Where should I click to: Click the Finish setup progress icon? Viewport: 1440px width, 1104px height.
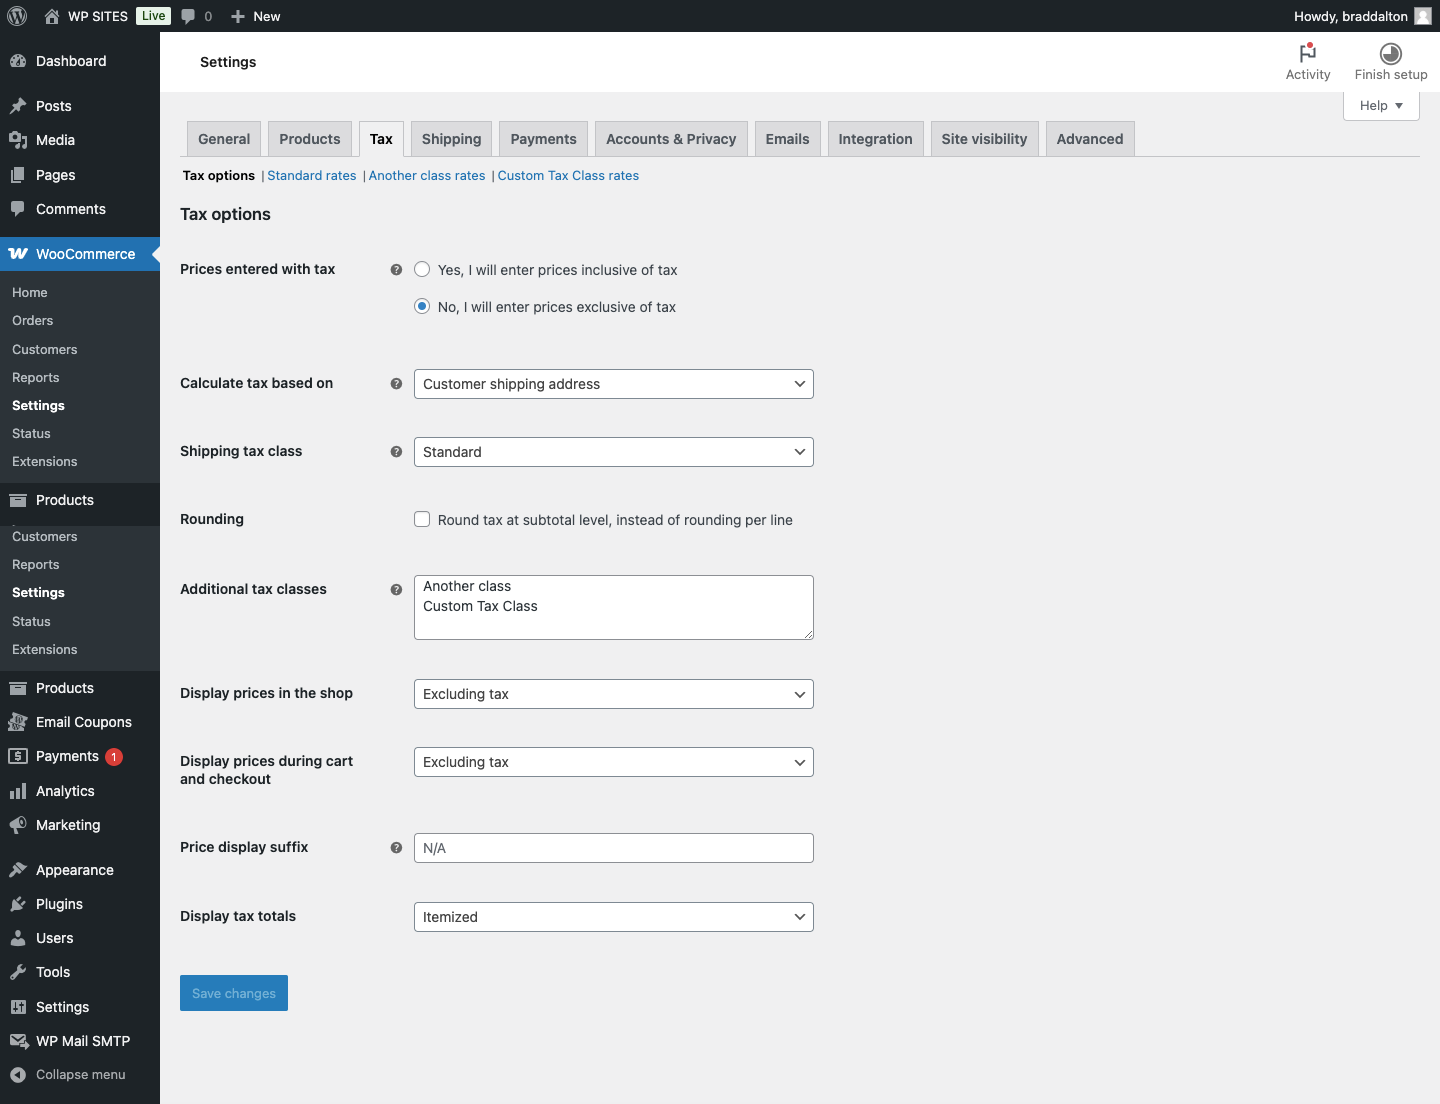click(x=1390, y=54)
